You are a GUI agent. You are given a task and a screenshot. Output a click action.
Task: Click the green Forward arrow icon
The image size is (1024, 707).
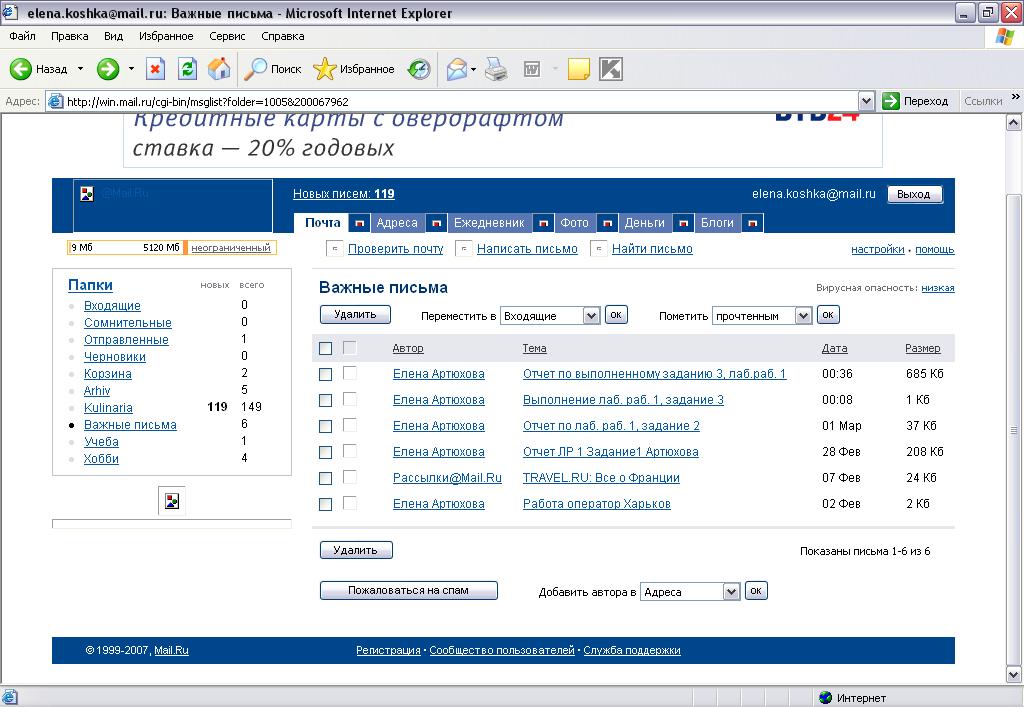coord(108,69)
